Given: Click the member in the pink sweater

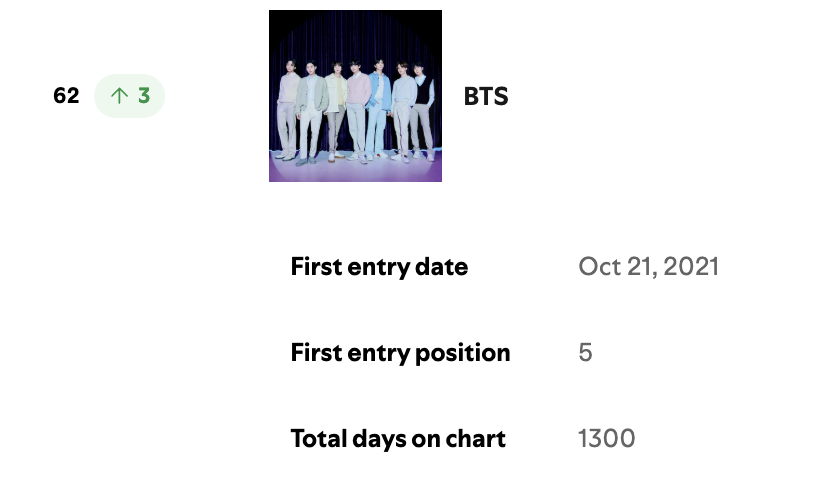Looking at the screenshot, I should (x=357, y=110).
